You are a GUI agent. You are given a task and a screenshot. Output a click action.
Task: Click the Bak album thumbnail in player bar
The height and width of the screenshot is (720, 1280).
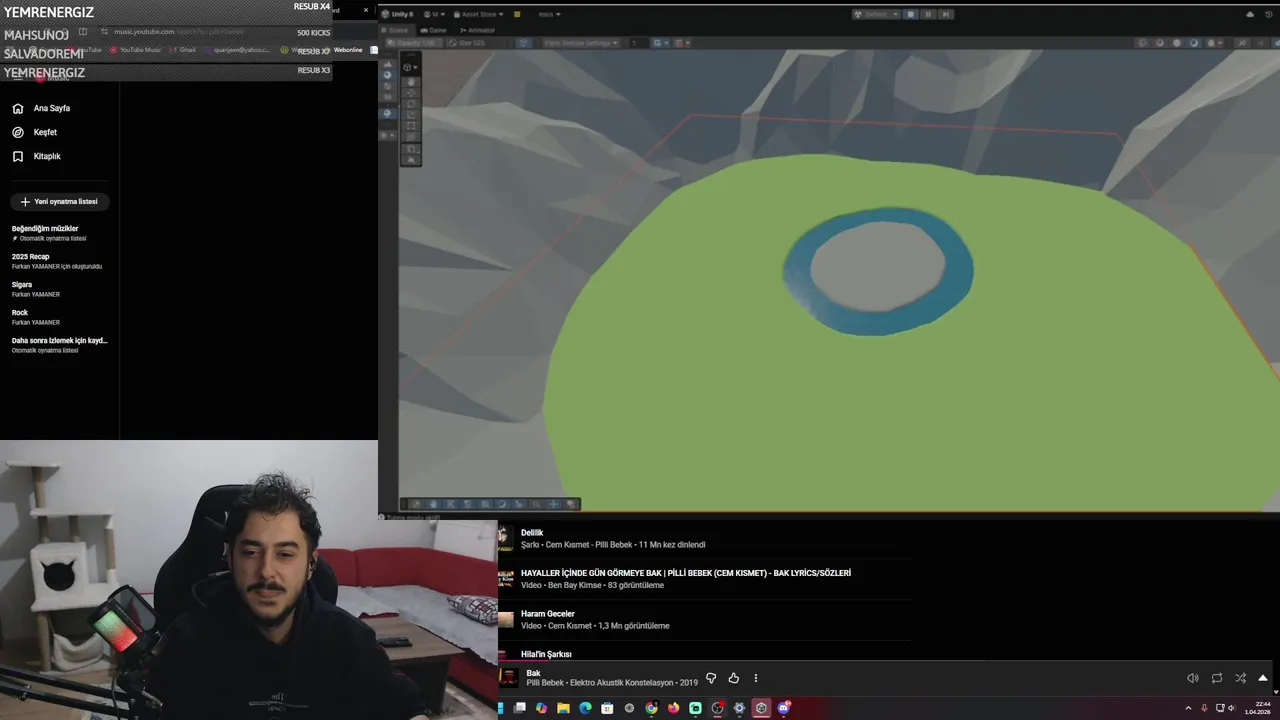click(x=509, y=678)
